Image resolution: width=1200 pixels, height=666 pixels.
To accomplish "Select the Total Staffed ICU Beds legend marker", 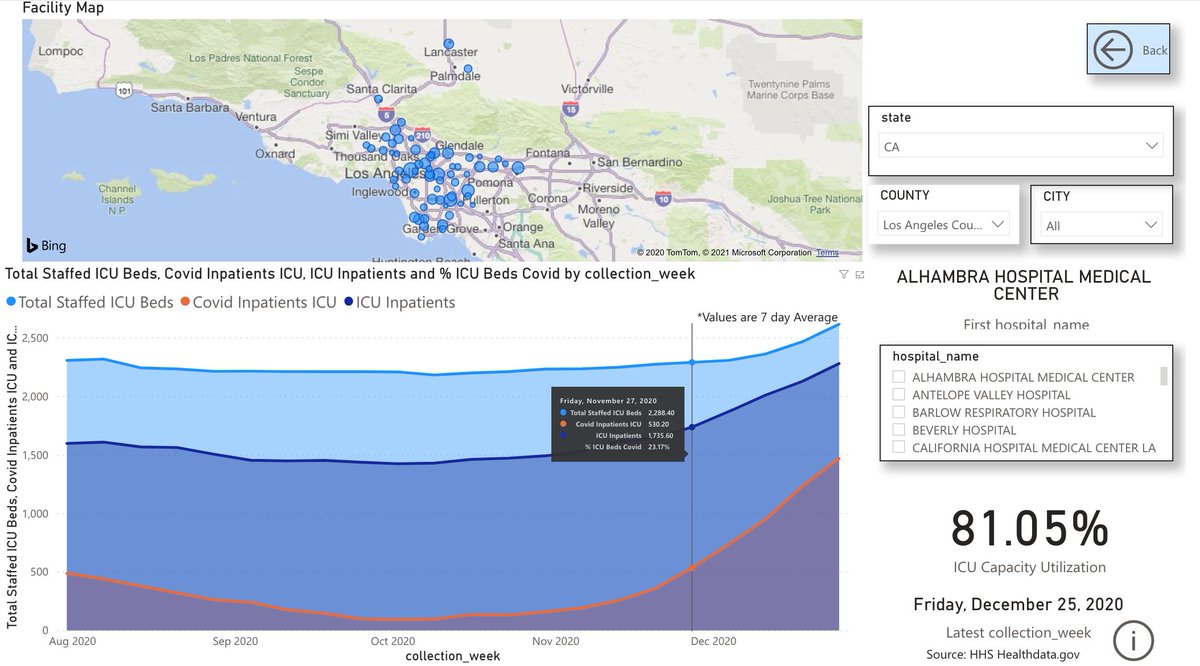I will click(9, 302).
